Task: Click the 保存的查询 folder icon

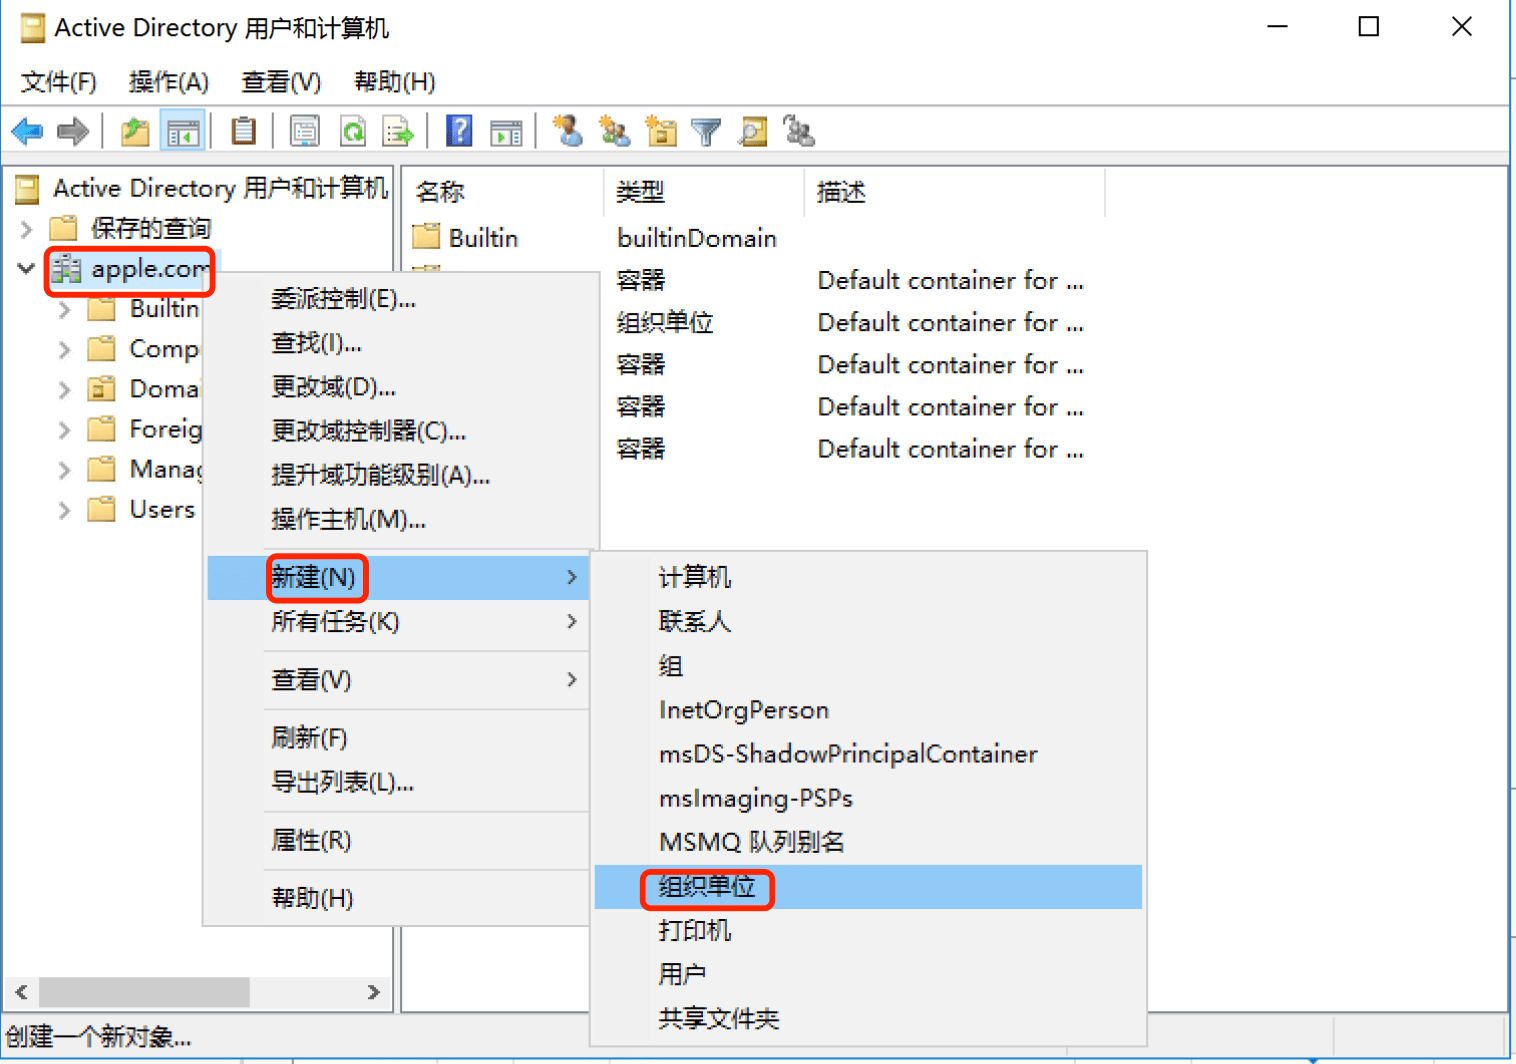Action: click(x=64, y=228)
